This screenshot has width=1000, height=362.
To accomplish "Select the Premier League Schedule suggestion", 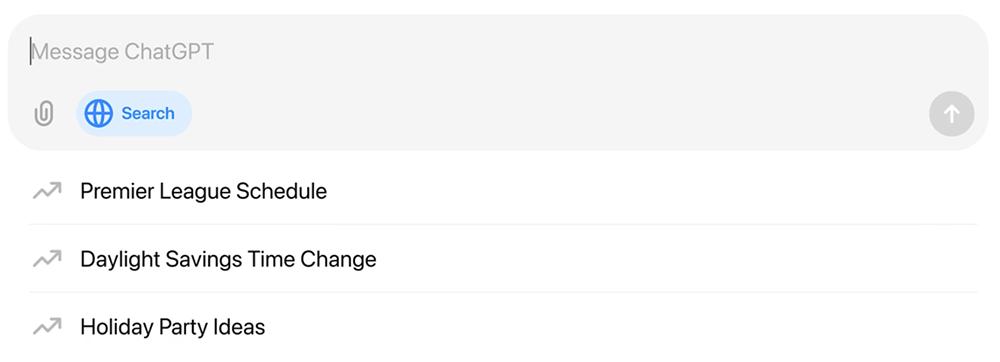I will point(503,191).
